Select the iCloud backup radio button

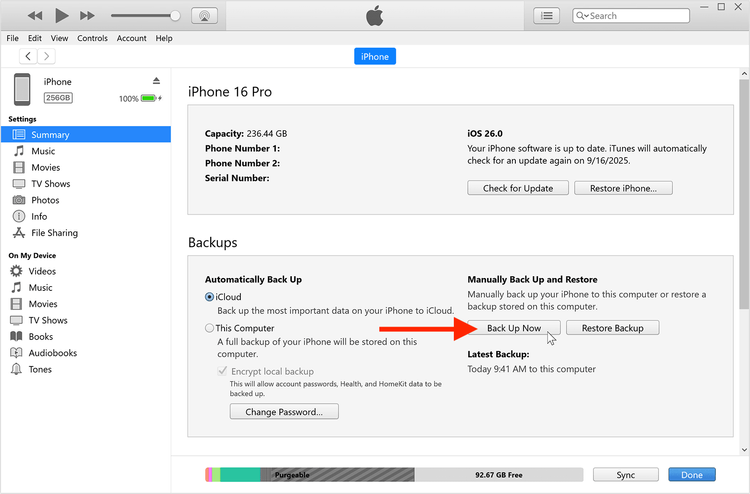[209, 297]
